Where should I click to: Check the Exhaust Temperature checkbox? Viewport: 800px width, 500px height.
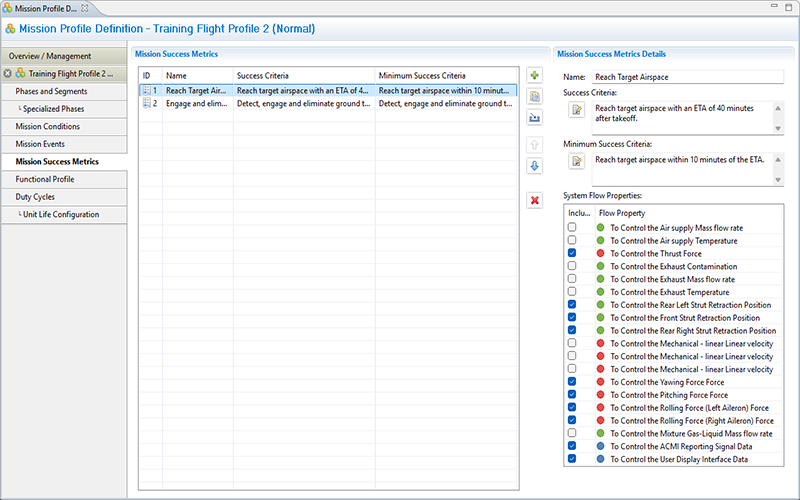[572, 291]
